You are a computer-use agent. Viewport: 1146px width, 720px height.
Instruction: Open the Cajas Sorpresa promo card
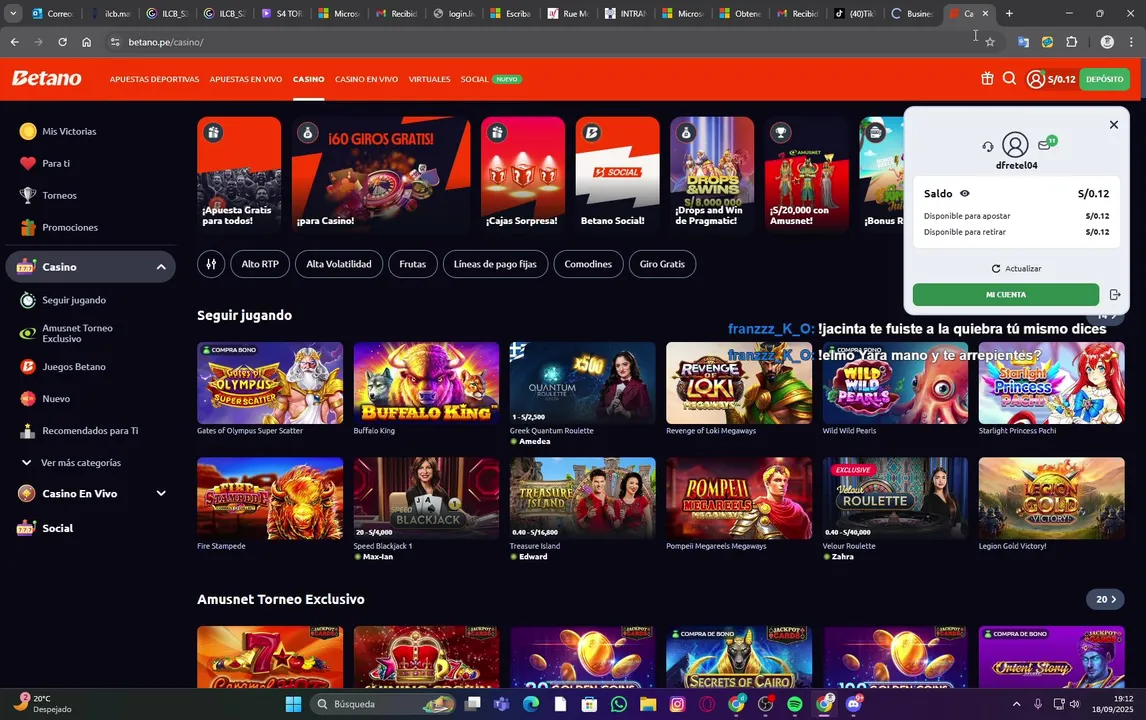[523, 174]
